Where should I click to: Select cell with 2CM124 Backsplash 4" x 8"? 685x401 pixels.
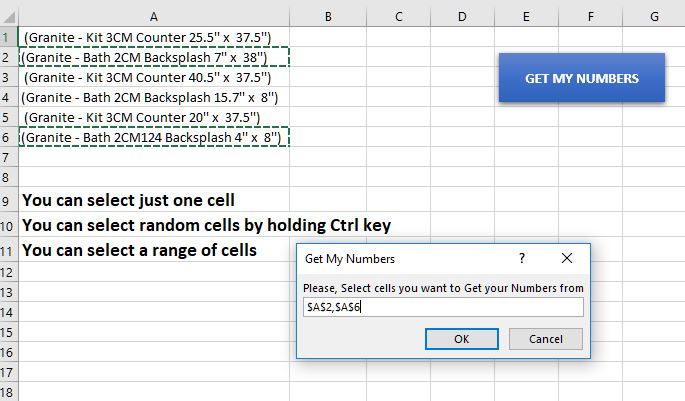[154, 137]
